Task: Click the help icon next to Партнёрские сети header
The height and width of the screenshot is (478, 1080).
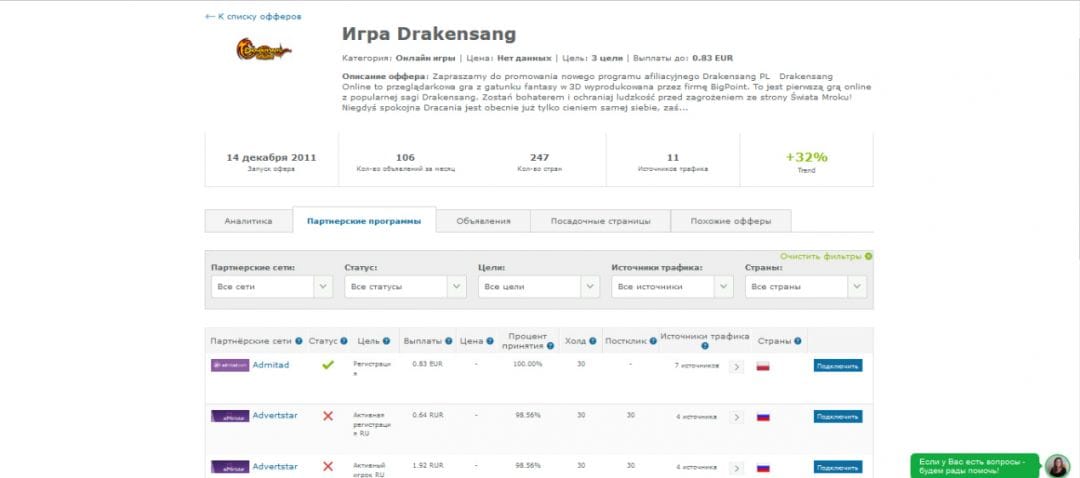Action: pyautogui.click(x=299, y=341)
